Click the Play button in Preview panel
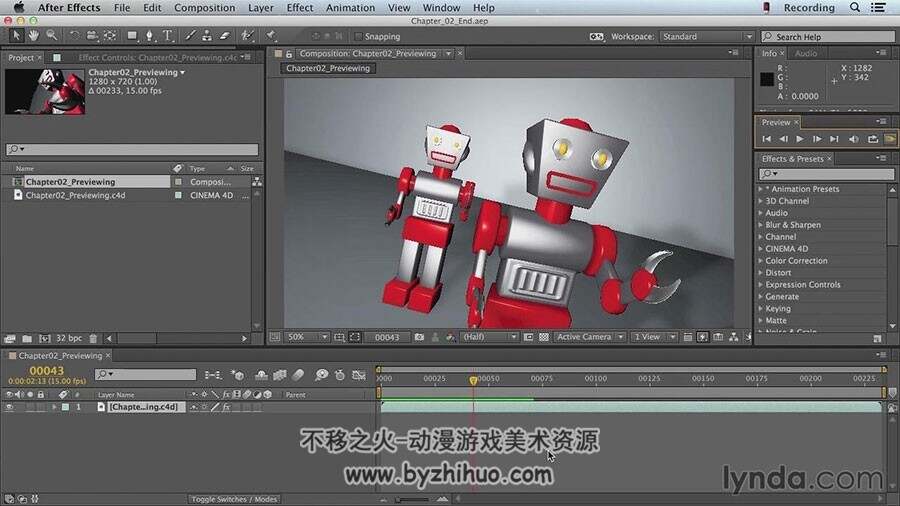 coord(800,139)
